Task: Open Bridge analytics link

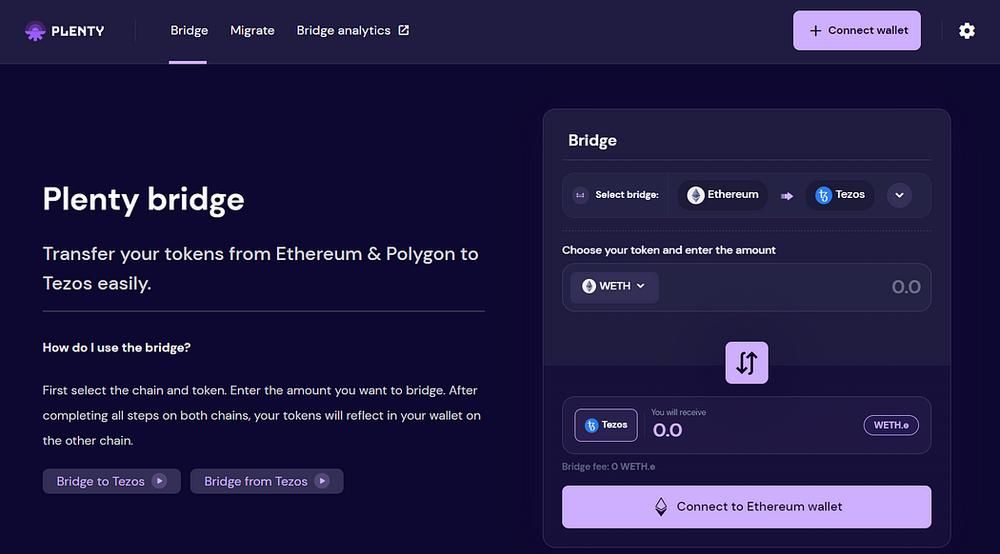Action: pyautogui.click(x=353, y=31)
